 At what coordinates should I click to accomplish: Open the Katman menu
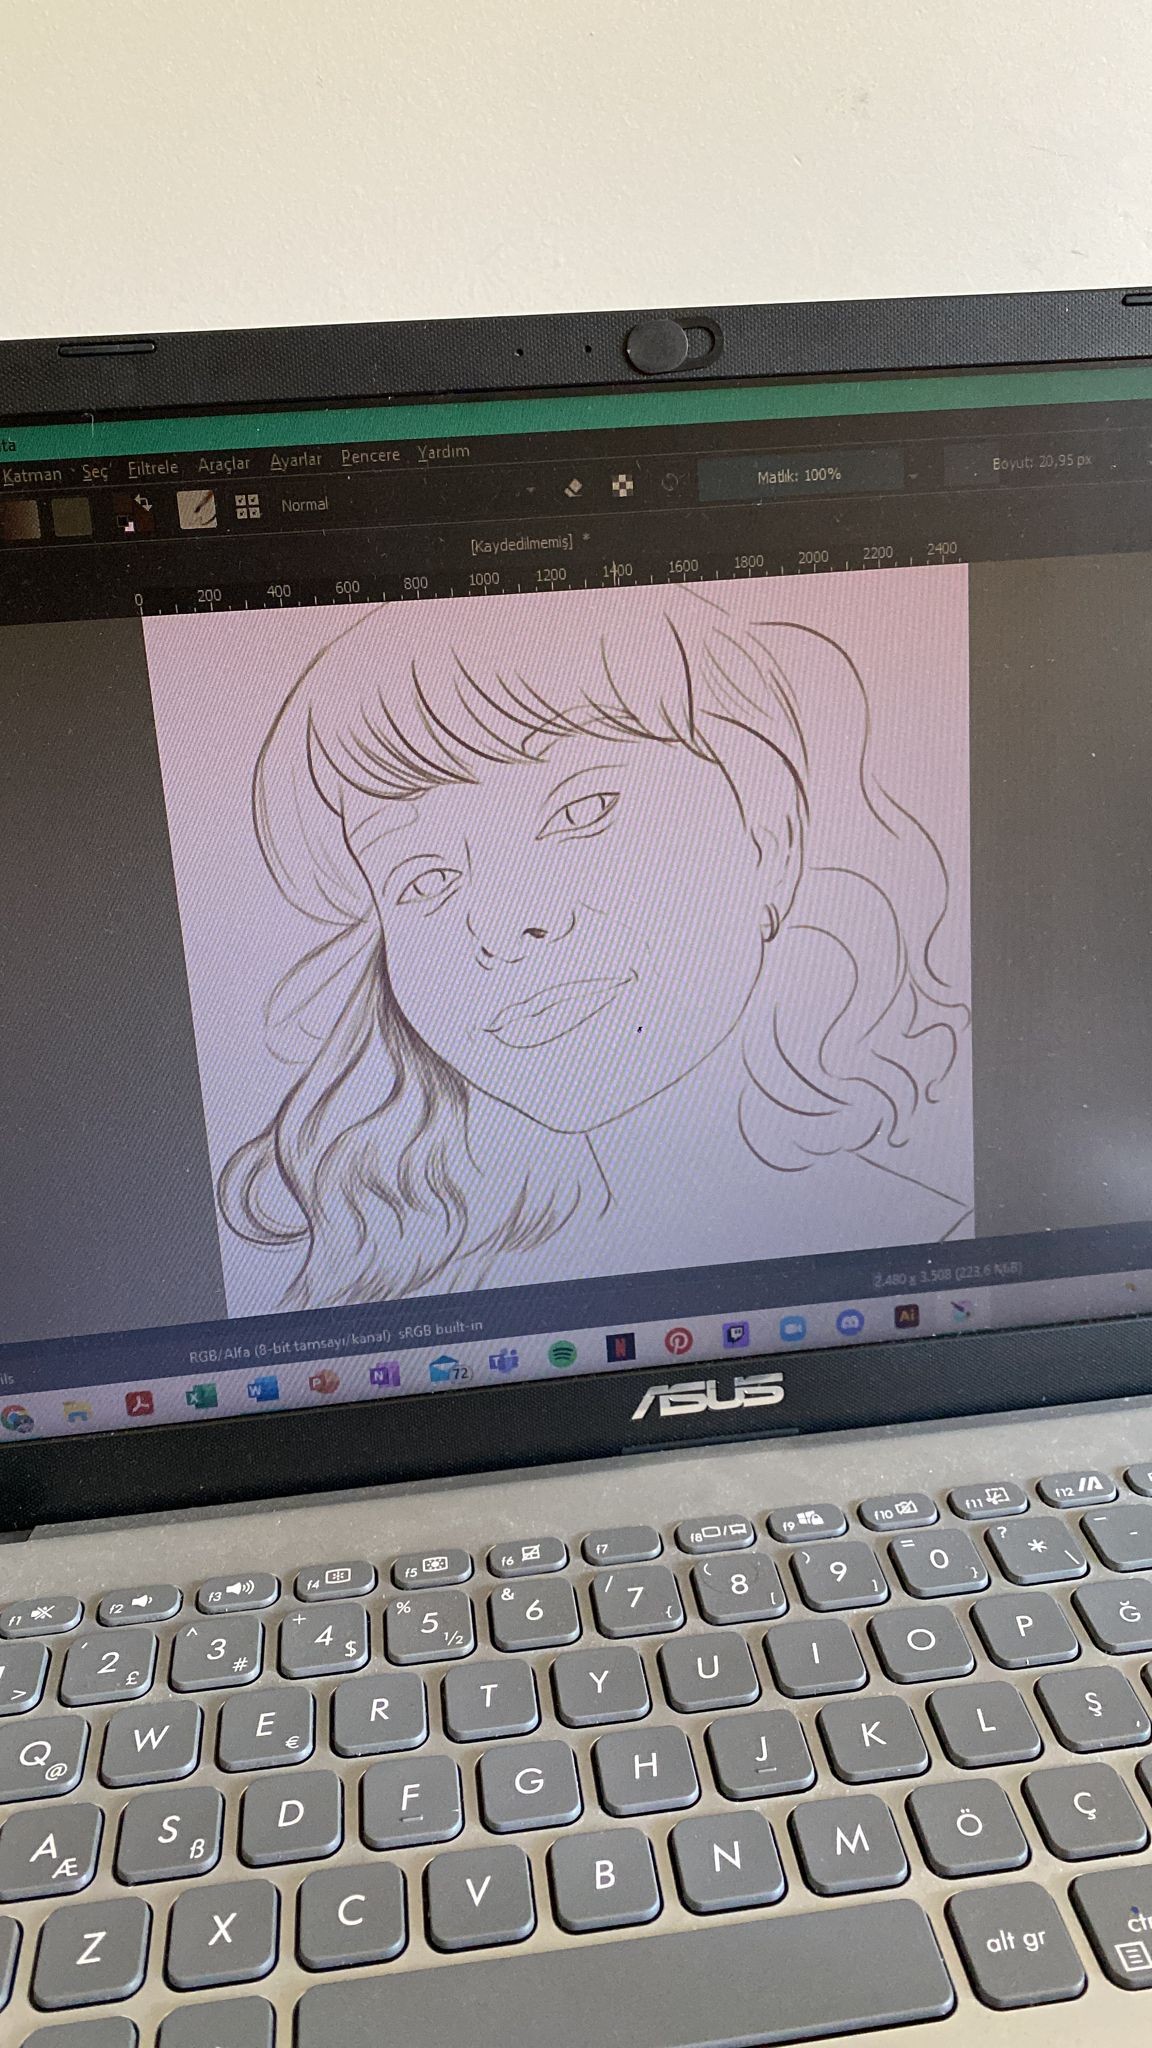pos(32,475)
